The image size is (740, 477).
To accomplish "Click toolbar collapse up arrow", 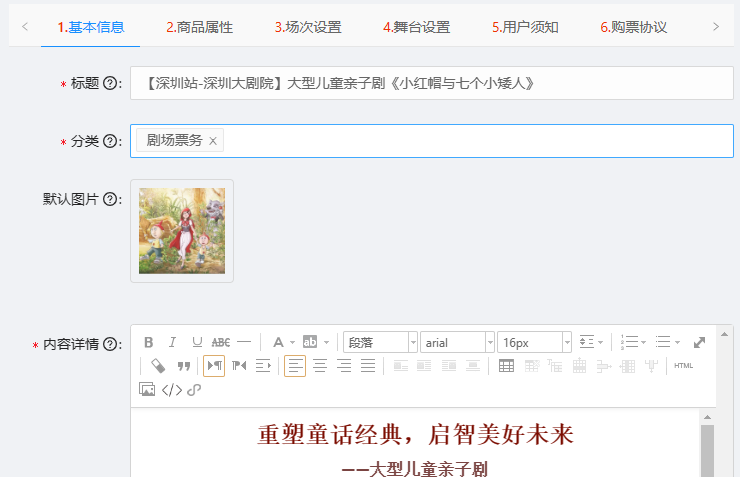I will [724, 335].
